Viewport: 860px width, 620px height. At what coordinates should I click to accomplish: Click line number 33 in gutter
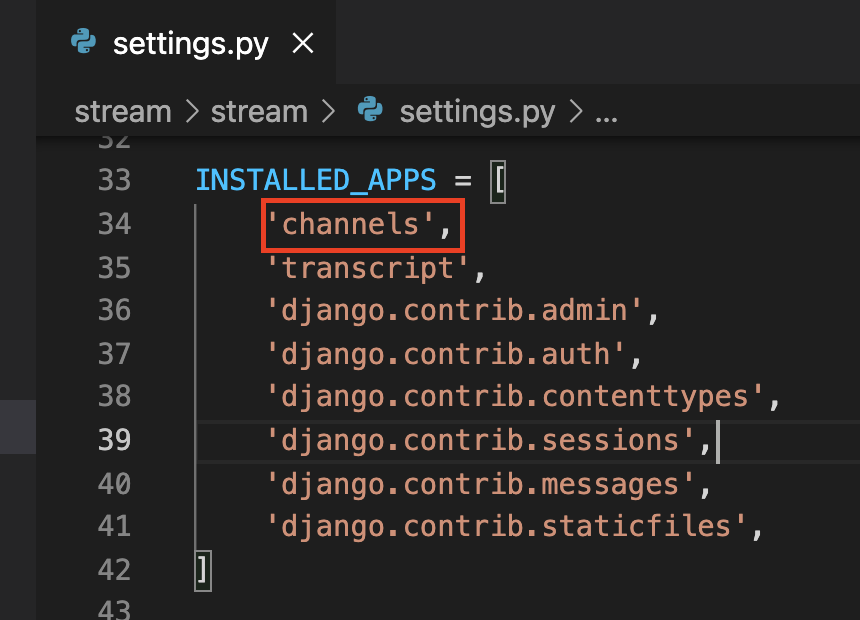click(x=115, y=180)
